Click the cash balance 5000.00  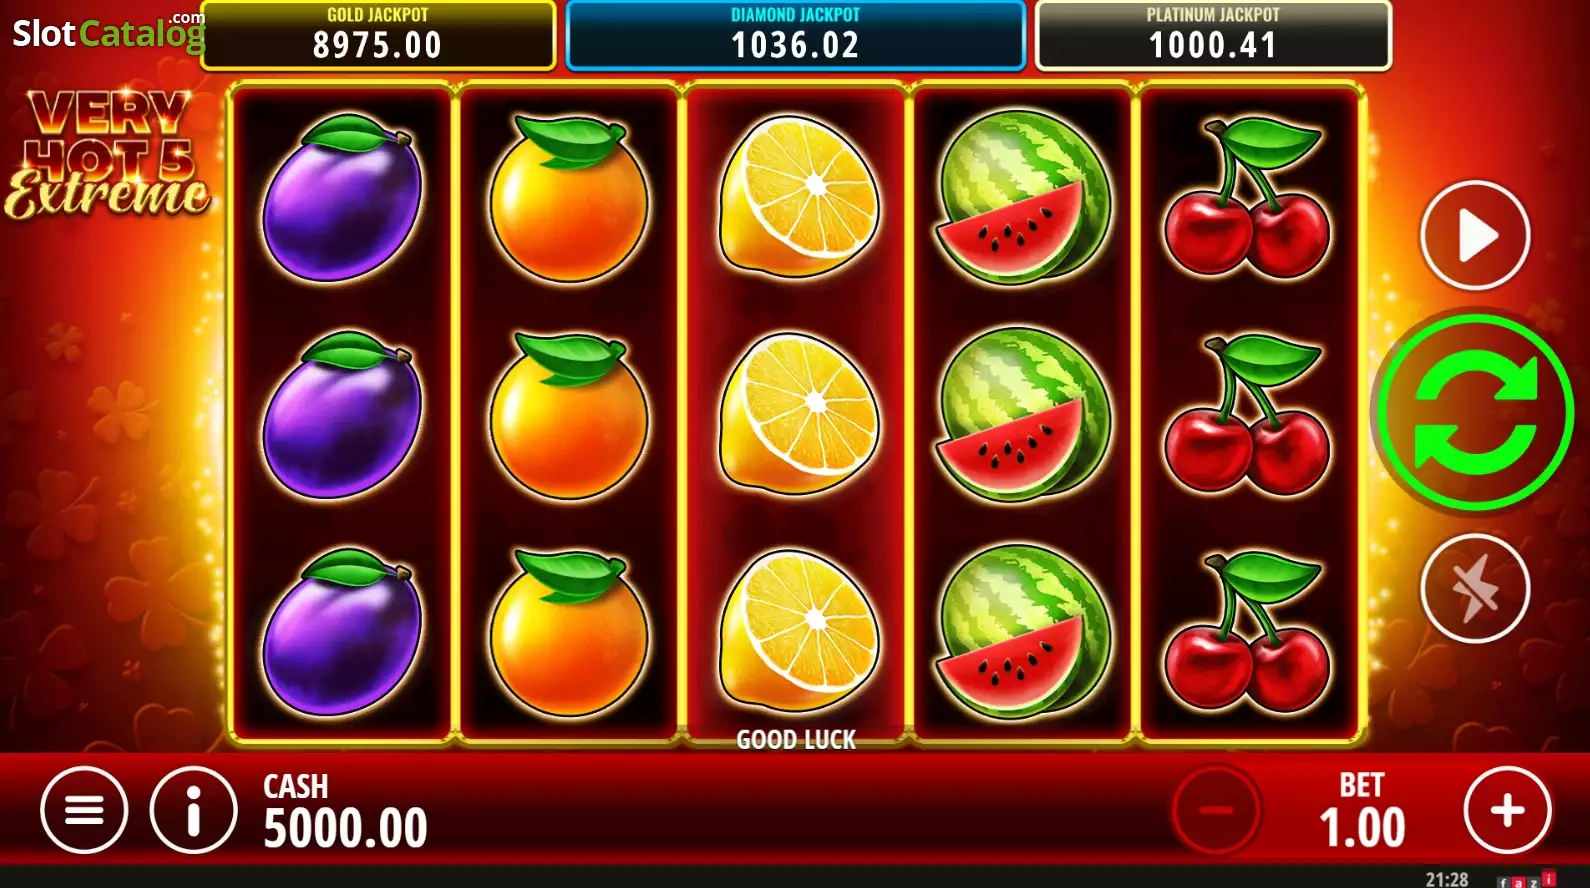click(345, 828)
